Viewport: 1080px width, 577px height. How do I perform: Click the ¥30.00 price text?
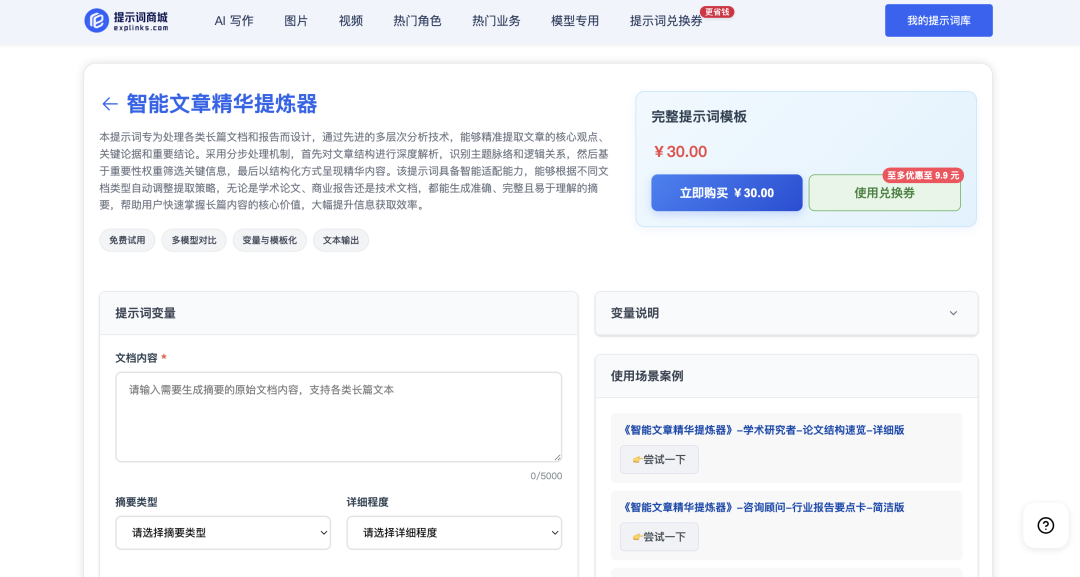click(681, 151)
